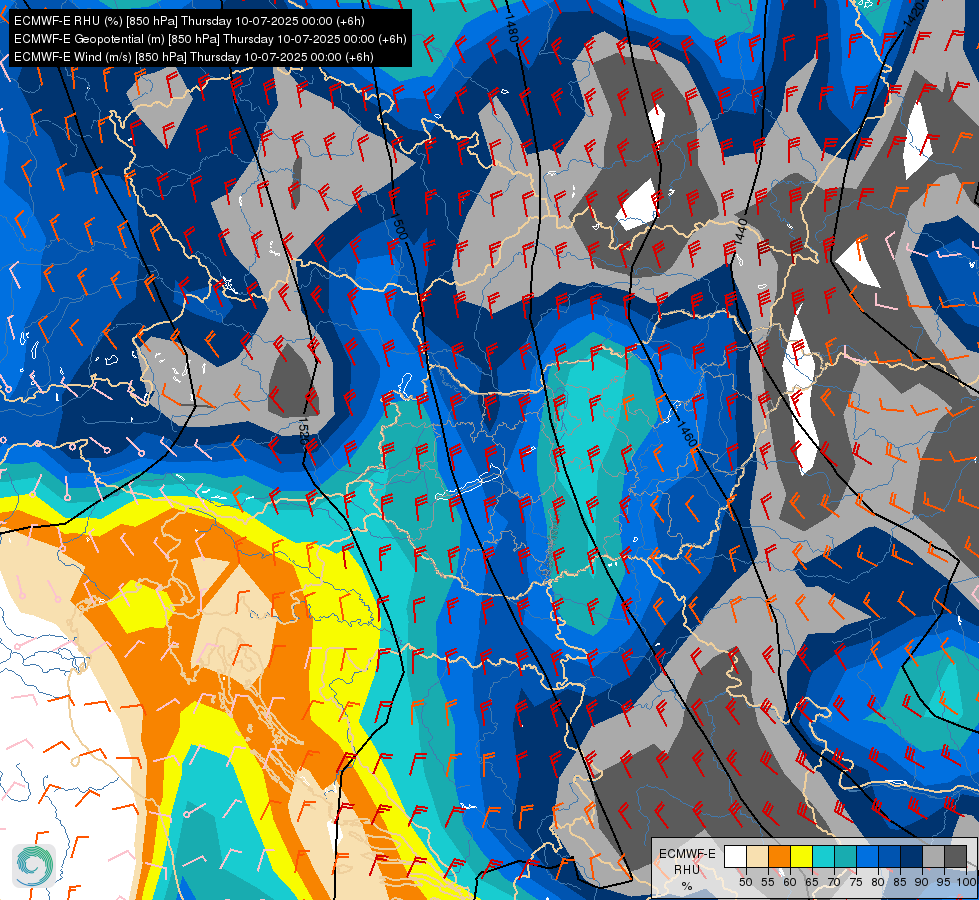979x900 pixels.
Task: Select the orange 55-60% legend swatch
Action: click(779, 856)
